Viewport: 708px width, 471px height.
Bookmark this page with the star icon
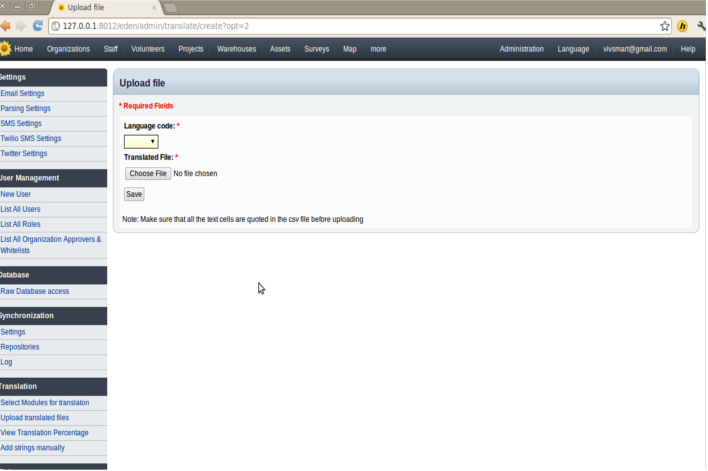pyautogui.click(x=665, y=26)
